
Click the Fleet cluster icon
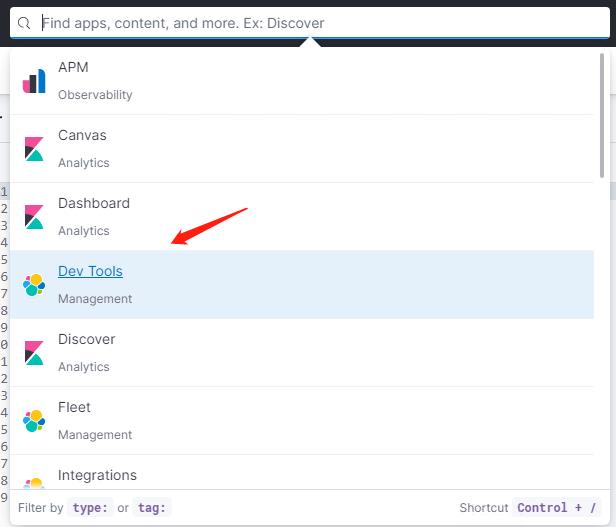[34, 421]
